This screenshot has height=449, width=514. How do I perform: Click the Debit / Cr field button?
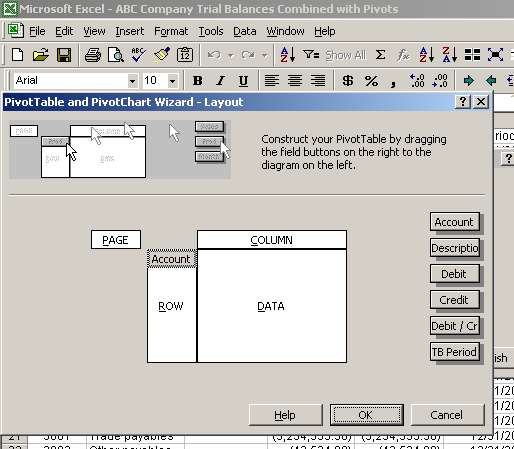tap(455, 326)
